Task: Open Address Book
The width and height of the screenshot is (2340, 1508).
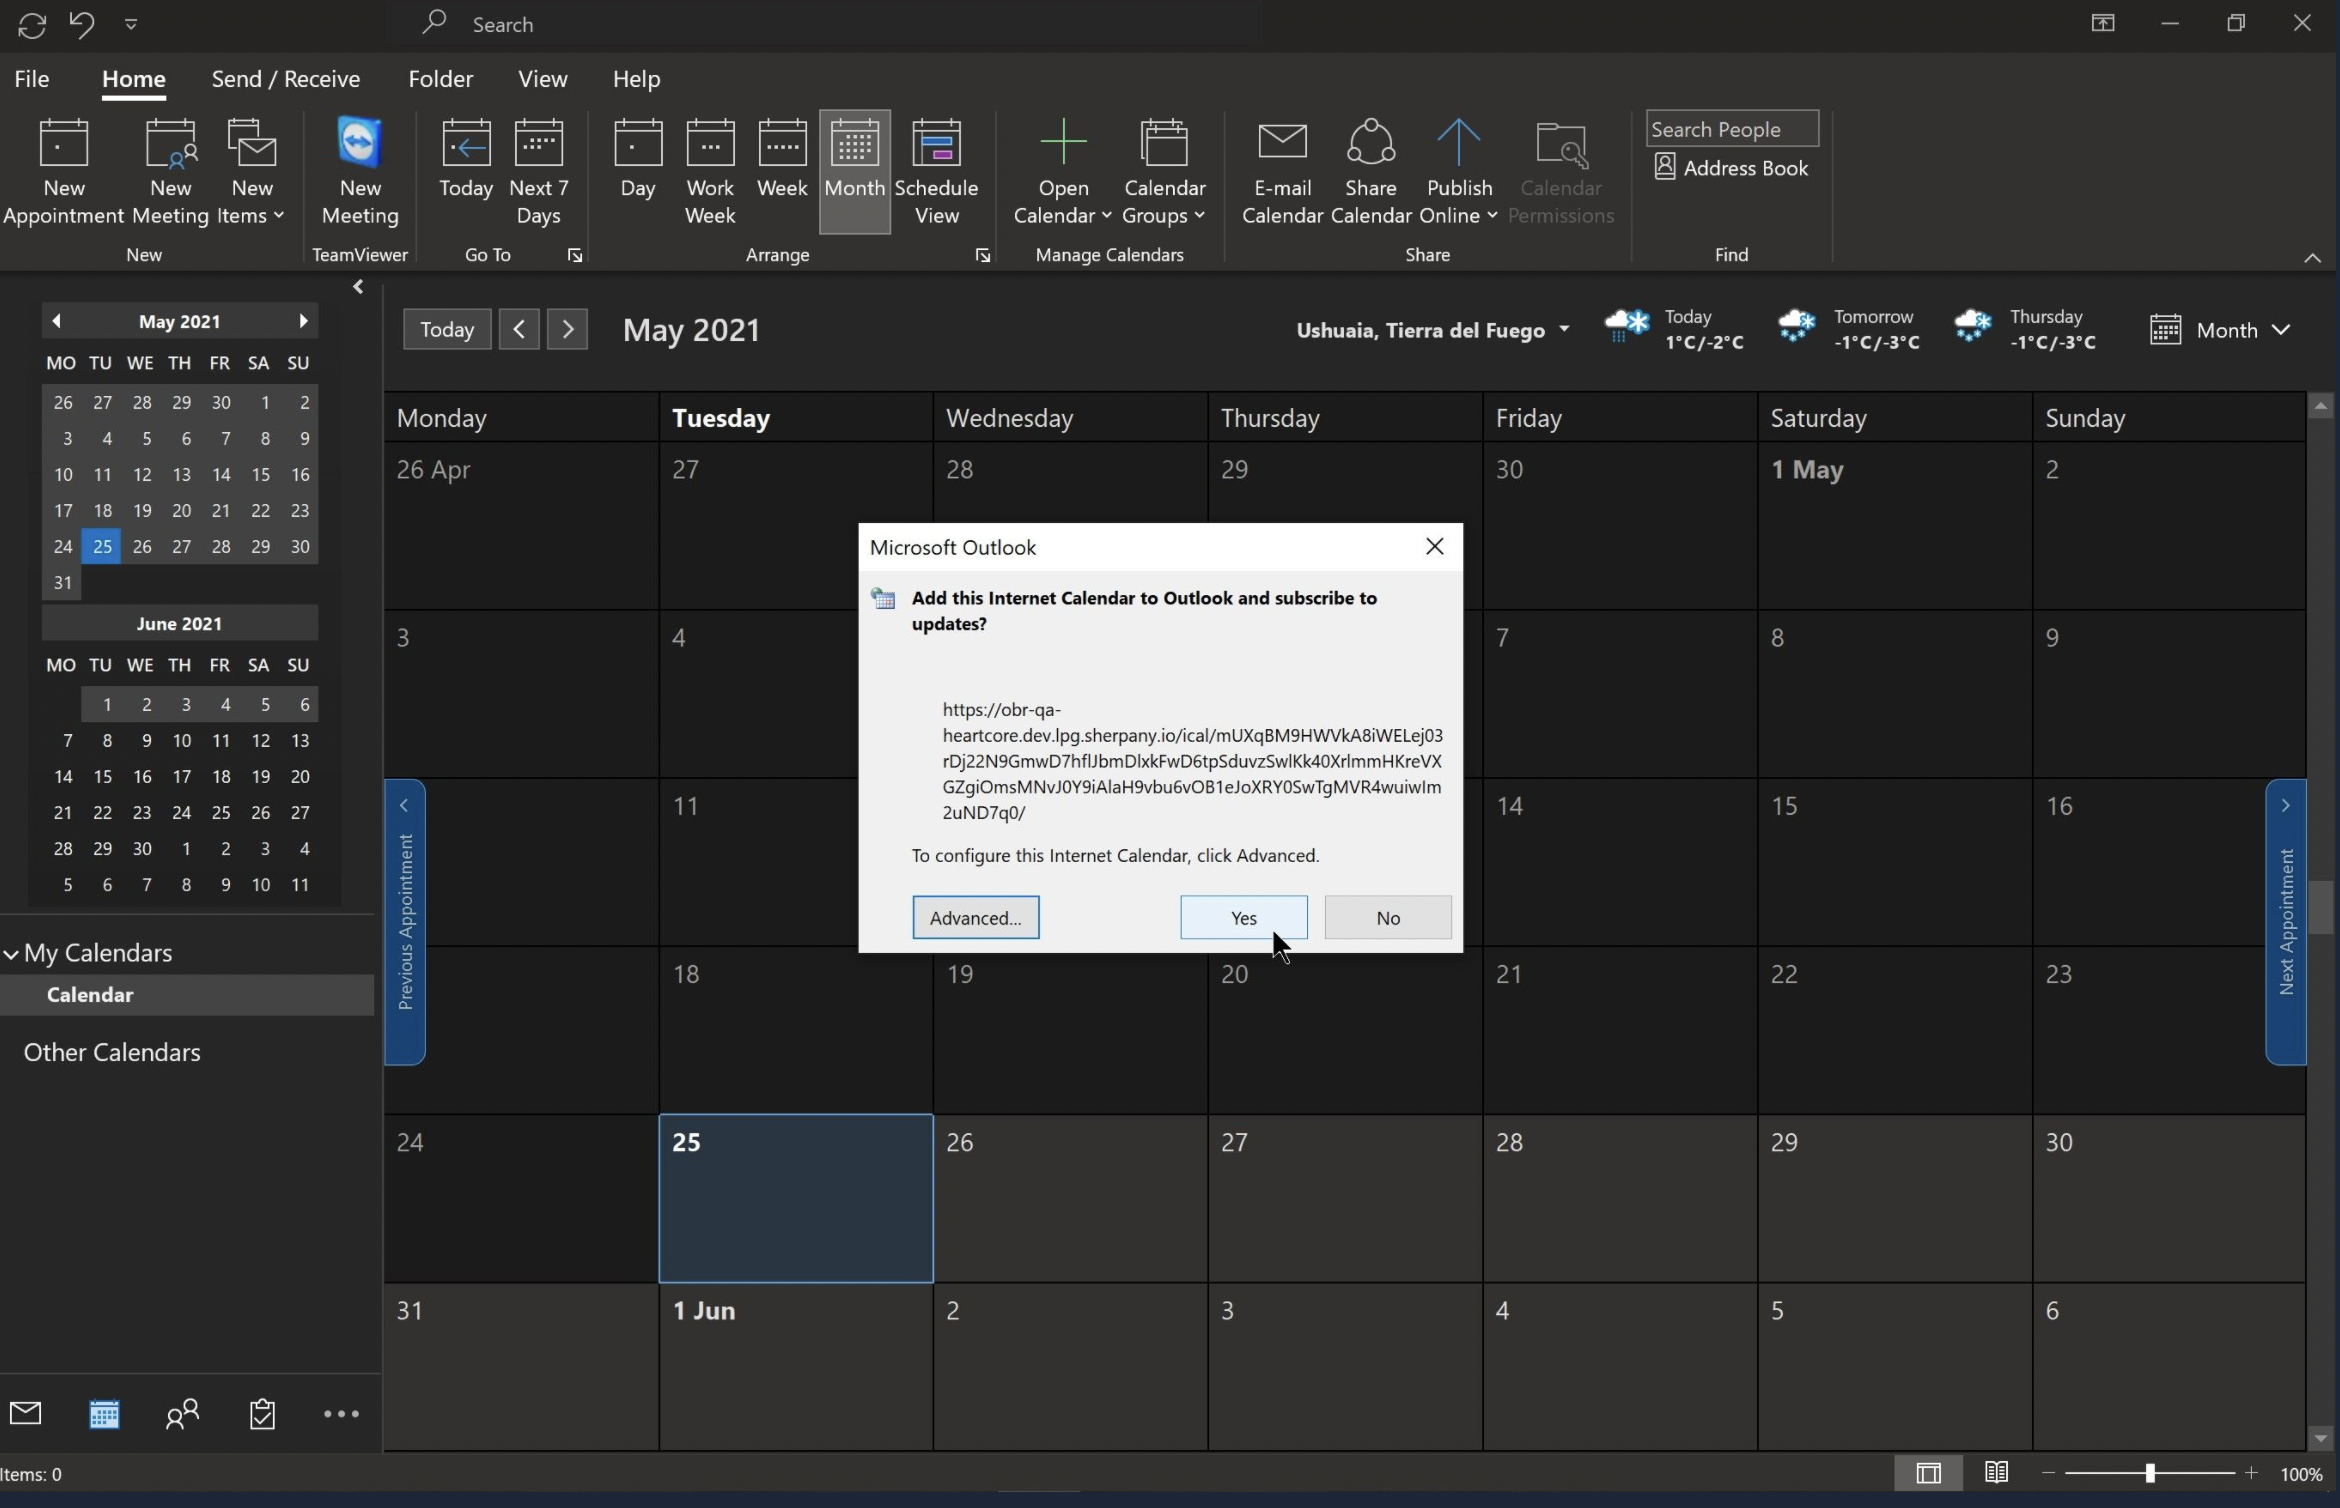Action: [x=1732, y=168]
